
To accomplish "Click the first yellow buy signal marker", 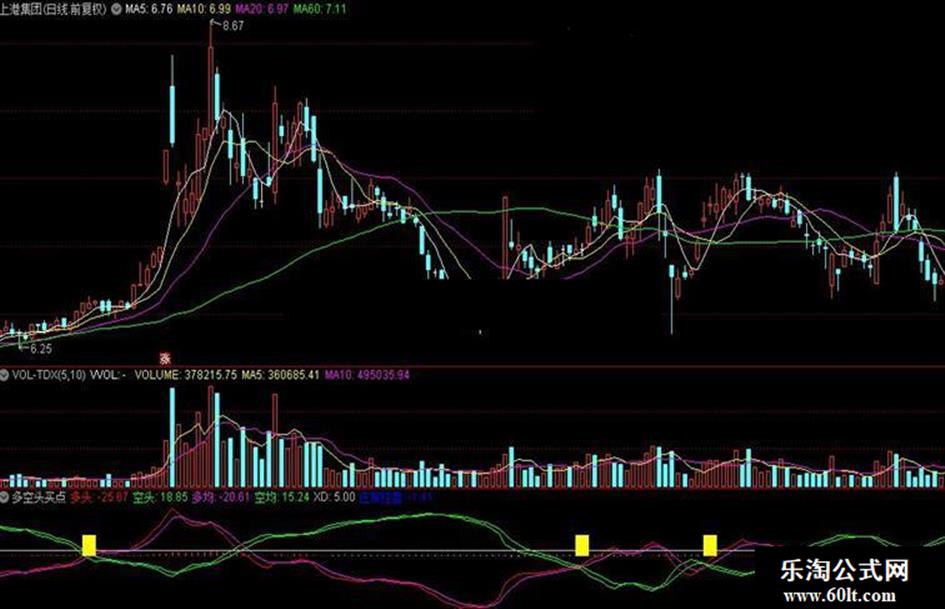I will click(89, 545).
